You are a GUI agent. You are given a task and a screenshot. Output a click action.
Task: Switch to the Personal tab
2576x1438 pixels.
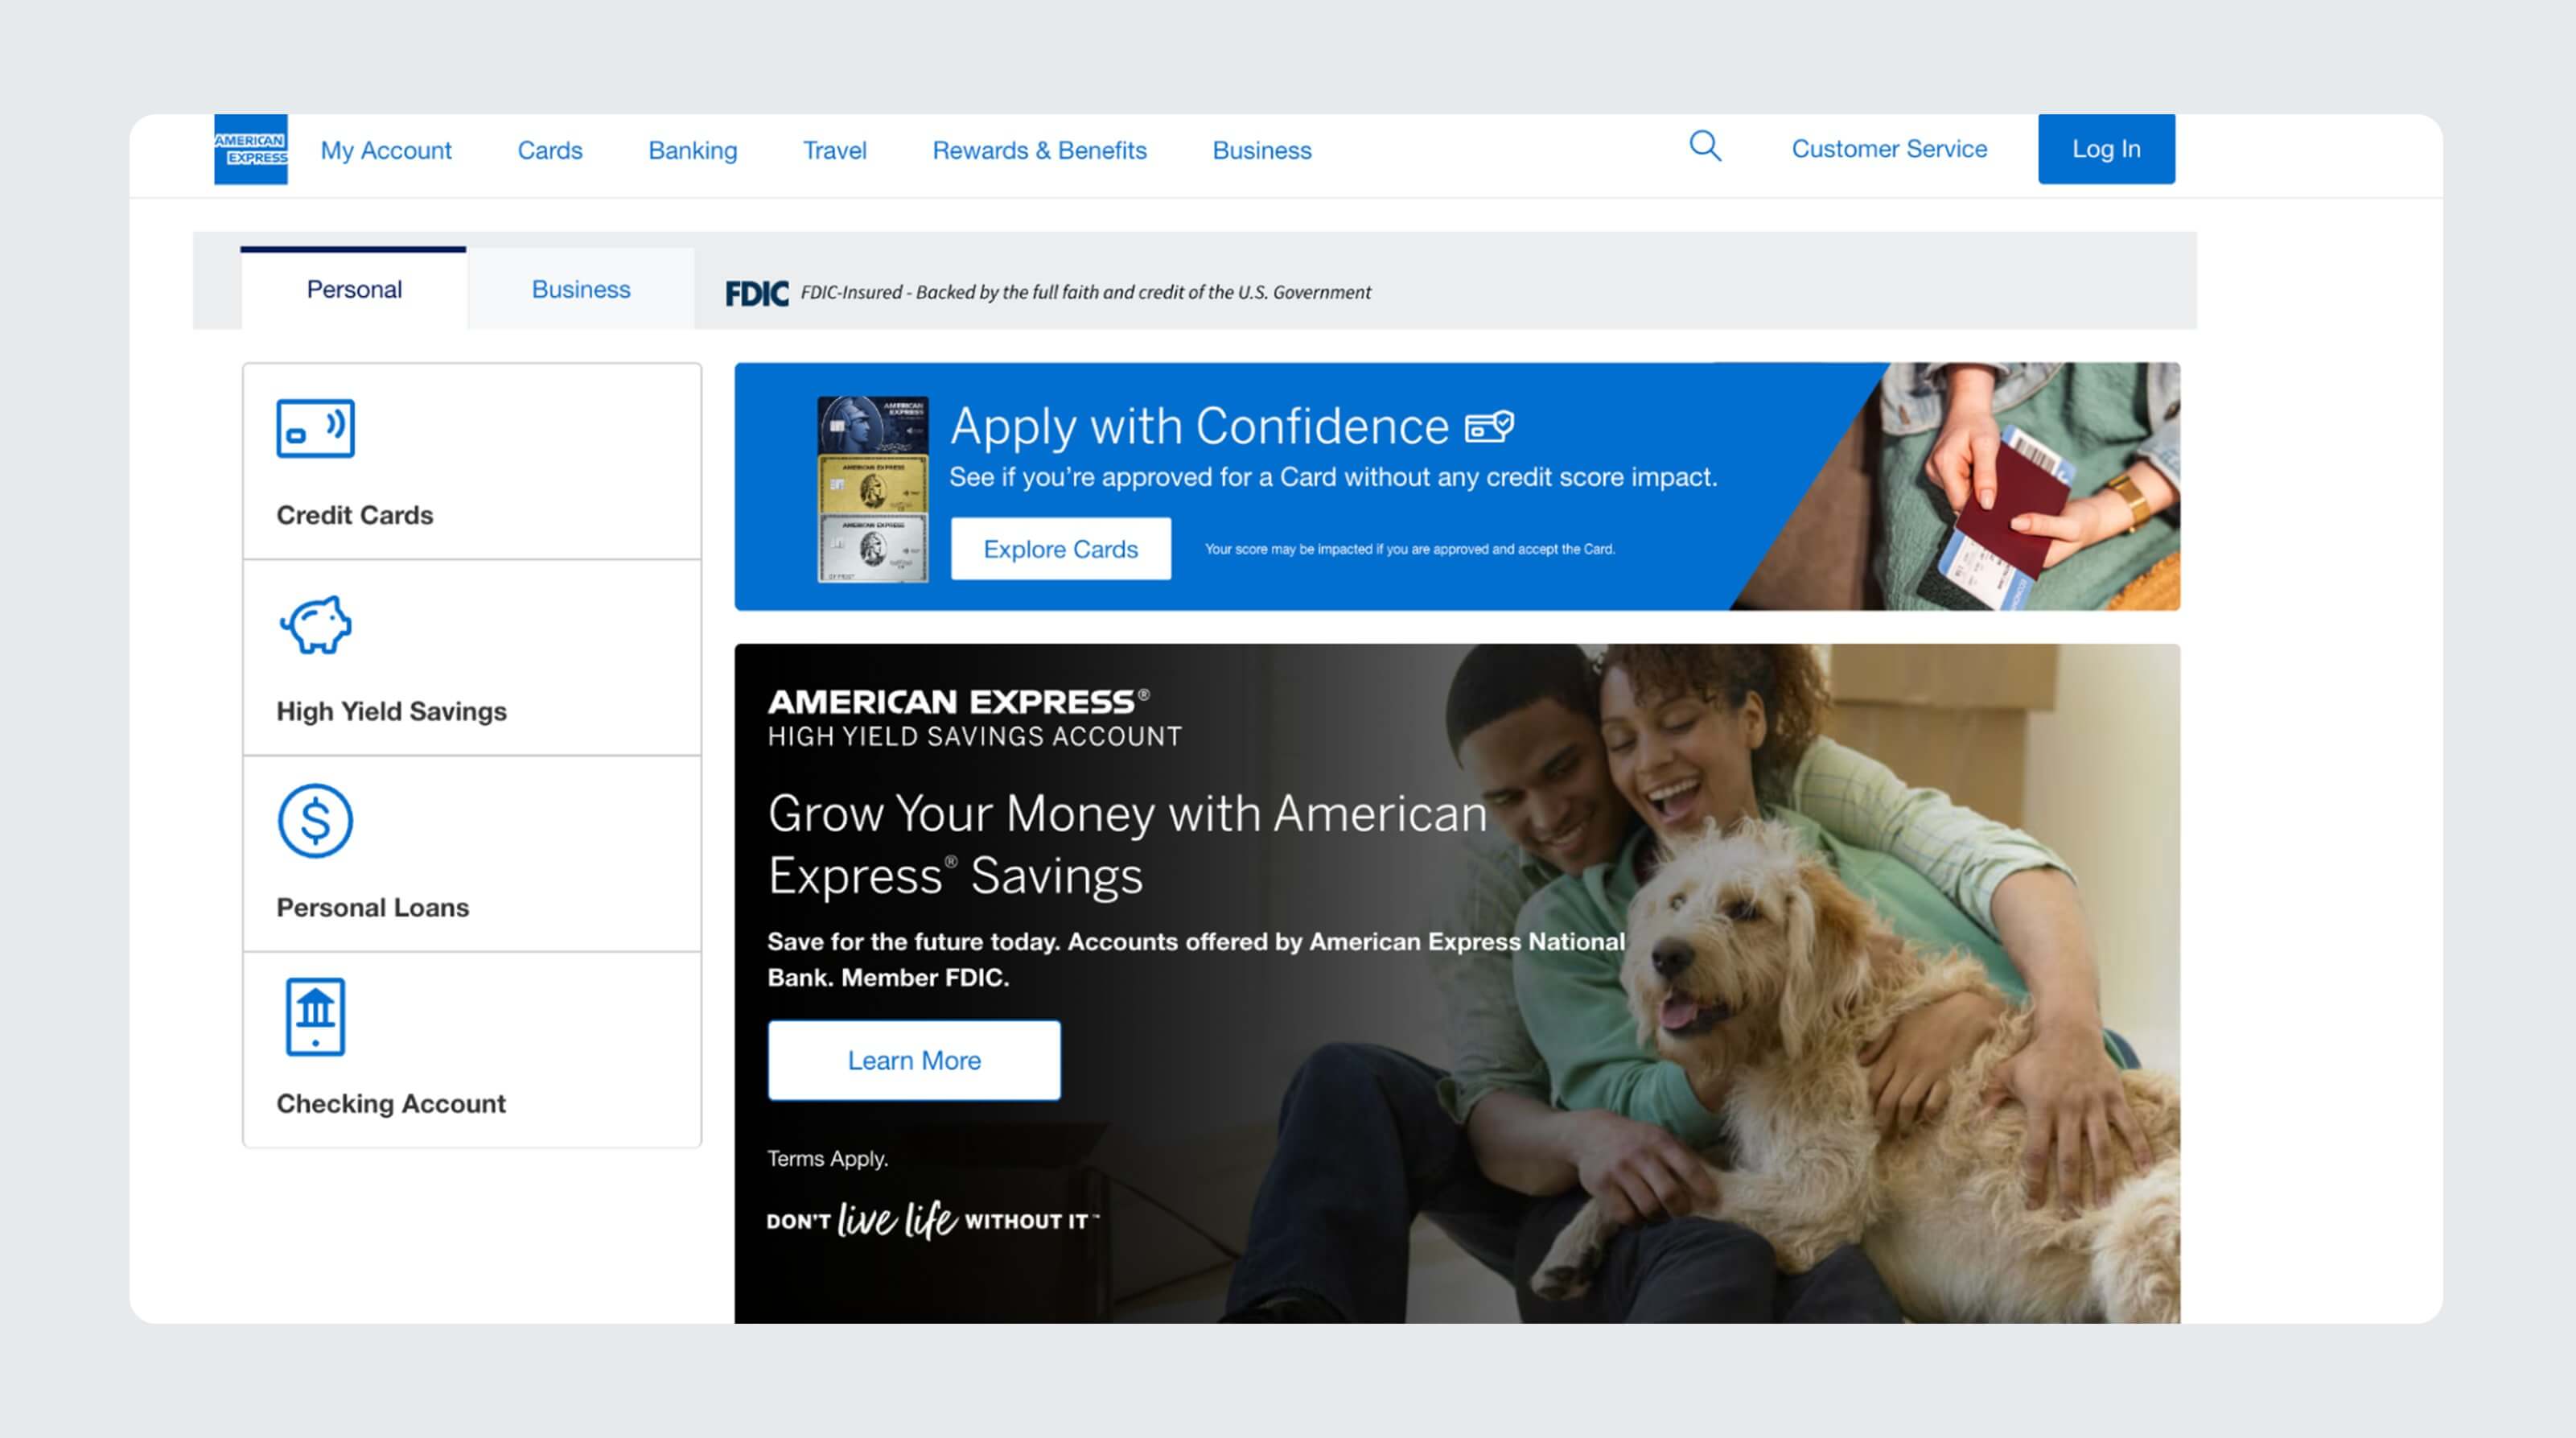coord(354,289)
